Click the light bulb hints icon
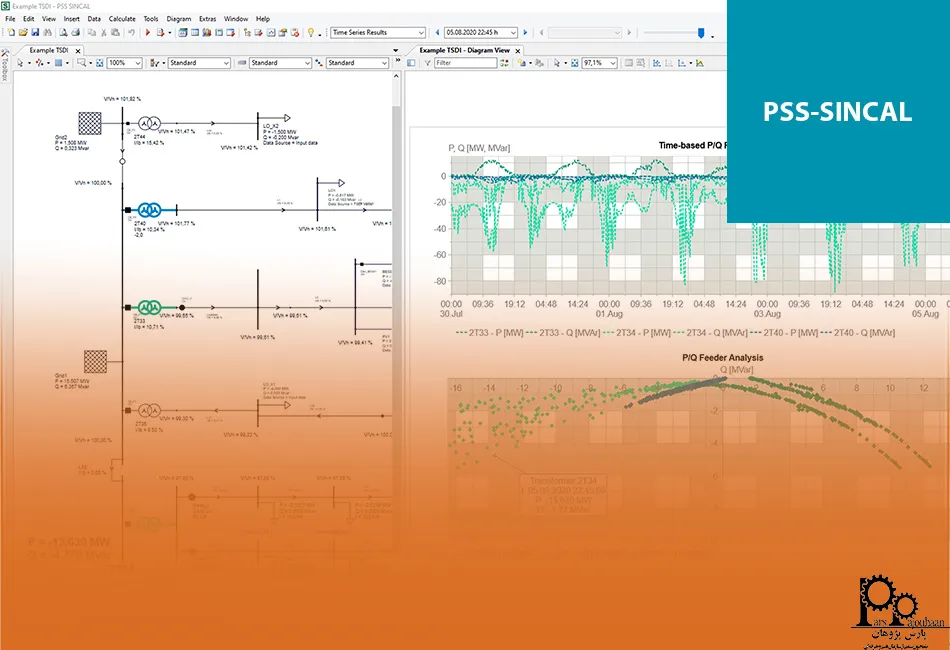The height and width of the screenshot is (650, 950). (310, 33)
